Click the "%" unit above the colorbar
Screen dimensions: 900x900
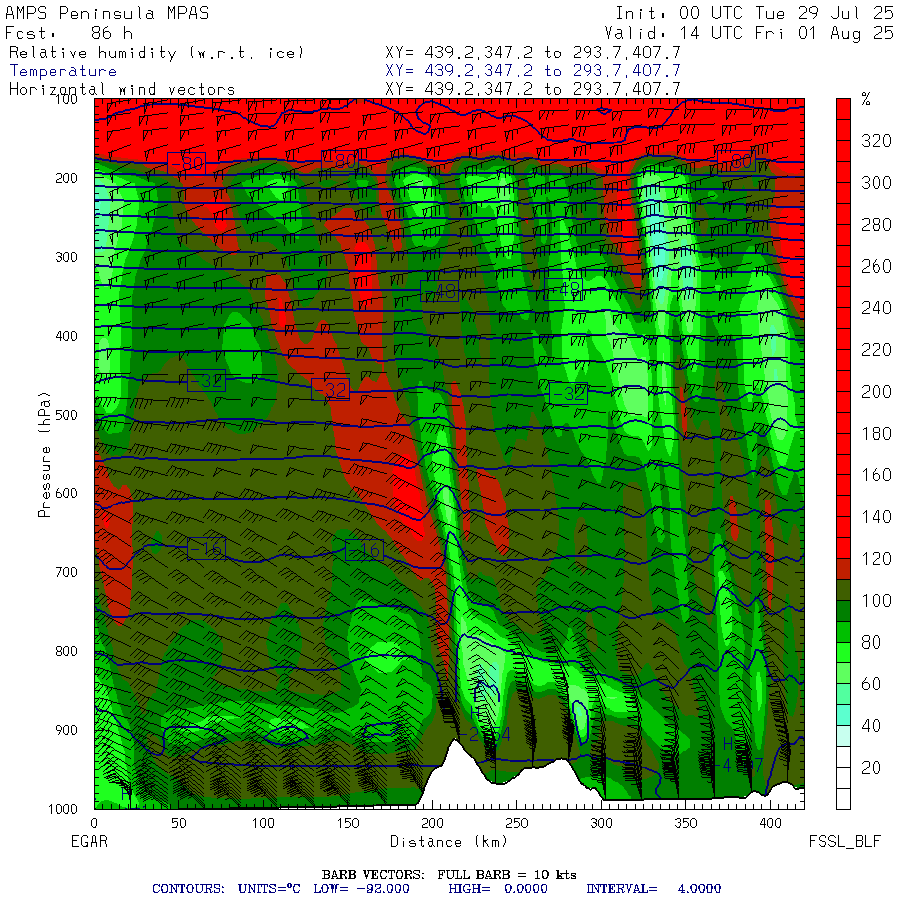click(x=866, y=99)
